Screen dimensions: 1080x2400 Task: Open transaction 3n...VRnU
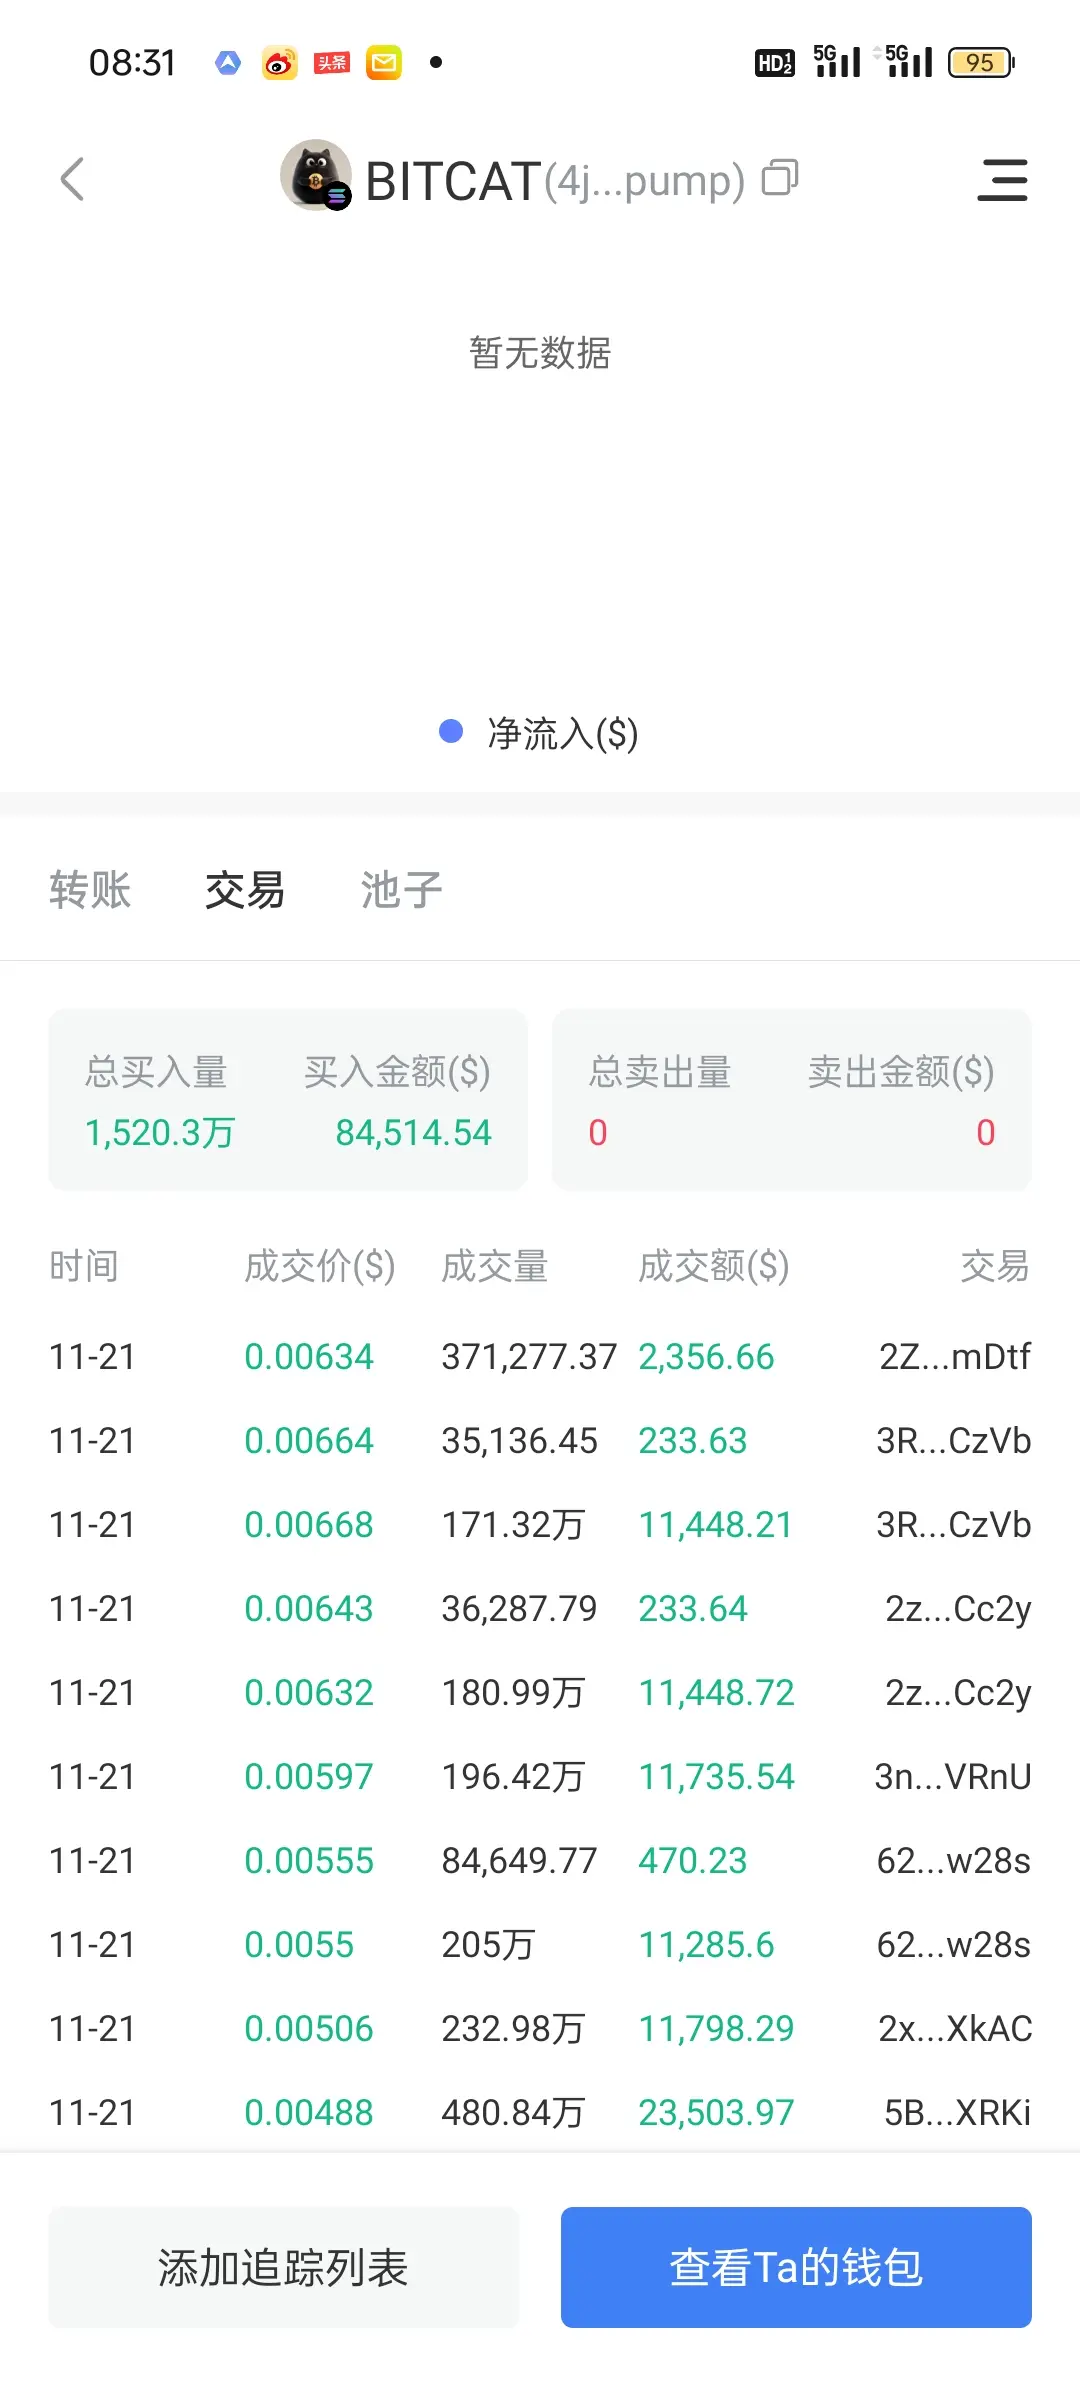pyautogui.click(x=953, y=1777)
